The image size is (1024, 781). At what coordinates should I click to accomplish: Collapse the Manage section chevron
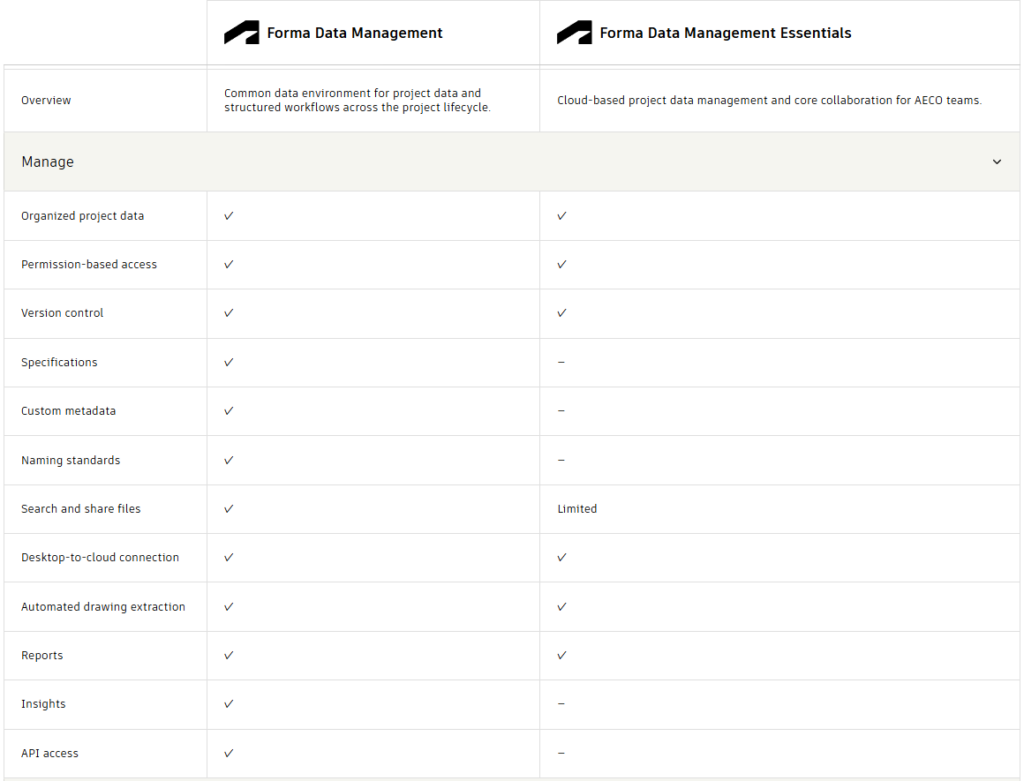[x=997, y=162]
